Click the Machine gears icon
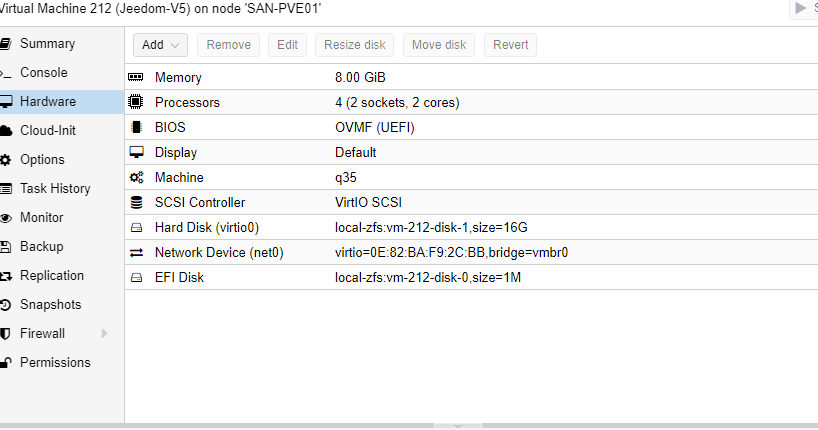Image resolution: width=818 pixels, height=430 pixels. (137, 177)
